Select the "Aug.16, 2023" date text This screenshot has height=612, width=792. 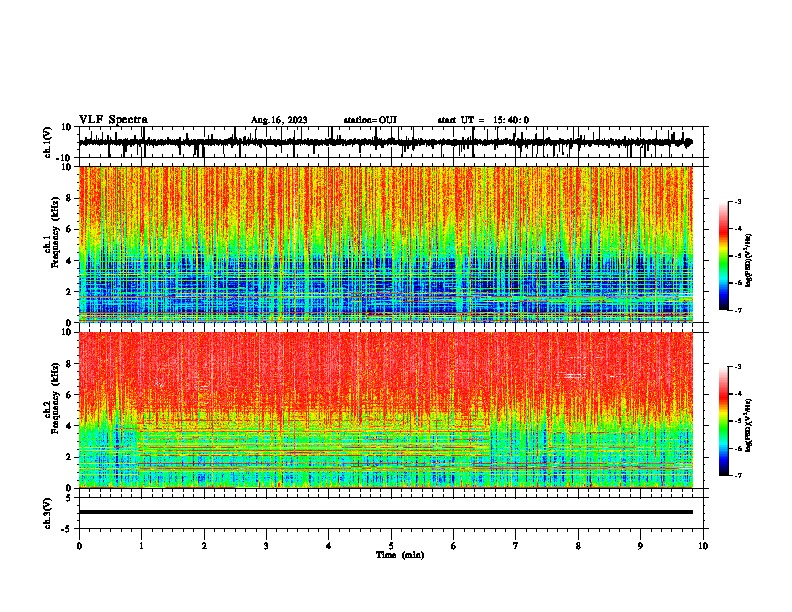[279, 120]
